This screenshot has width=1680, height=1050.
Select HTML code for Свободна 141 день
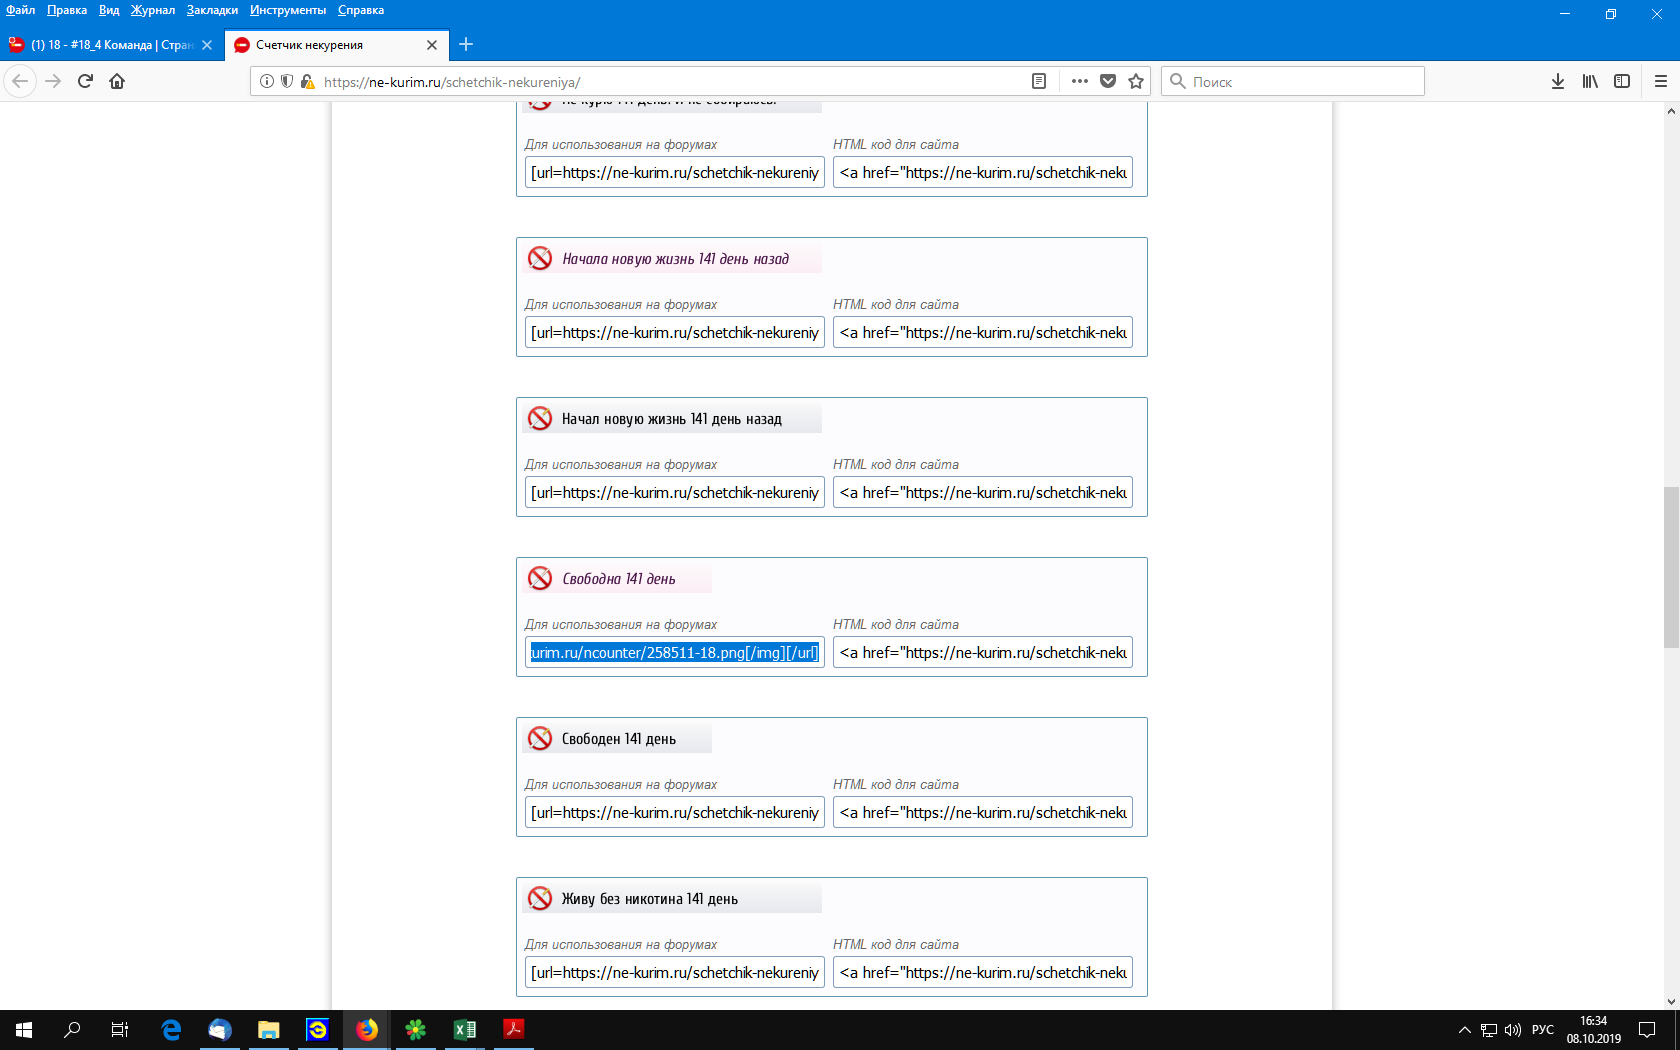[x=983, y=652]
